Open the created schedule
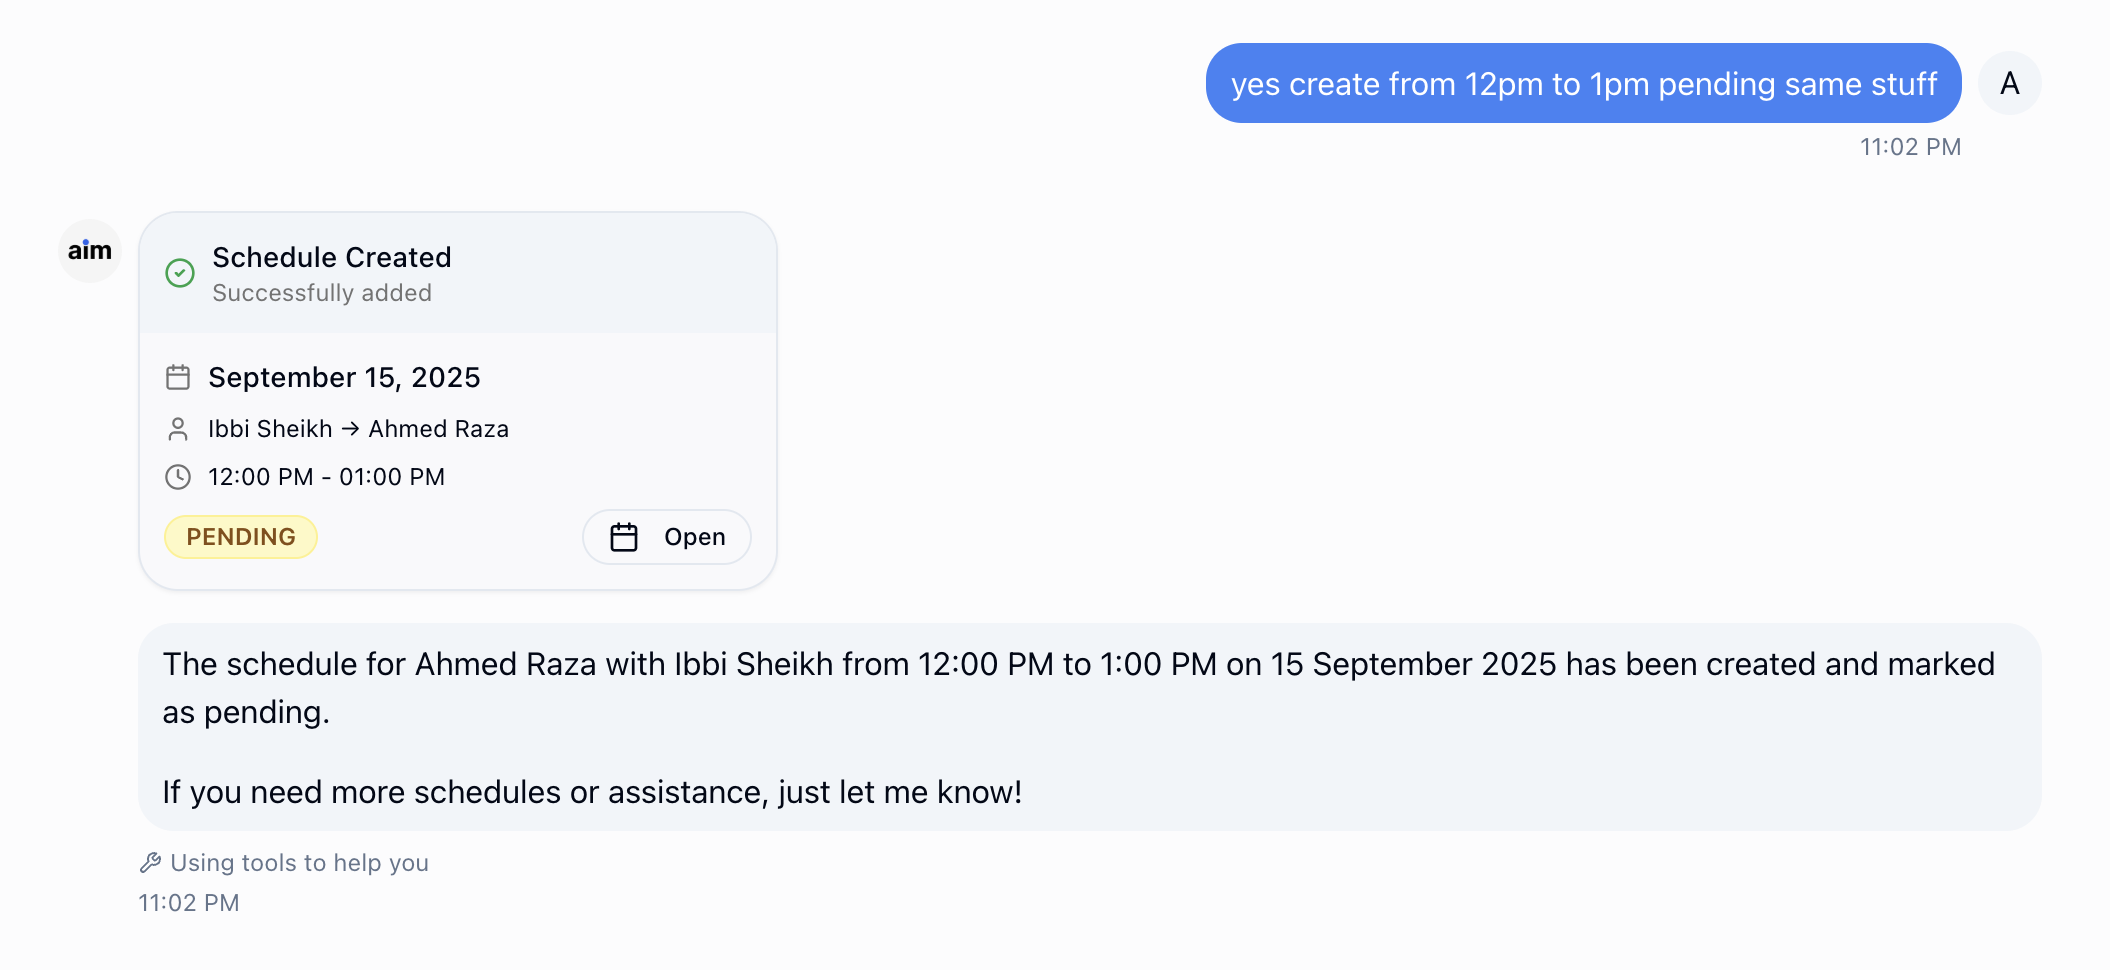 tap(666, 537)
